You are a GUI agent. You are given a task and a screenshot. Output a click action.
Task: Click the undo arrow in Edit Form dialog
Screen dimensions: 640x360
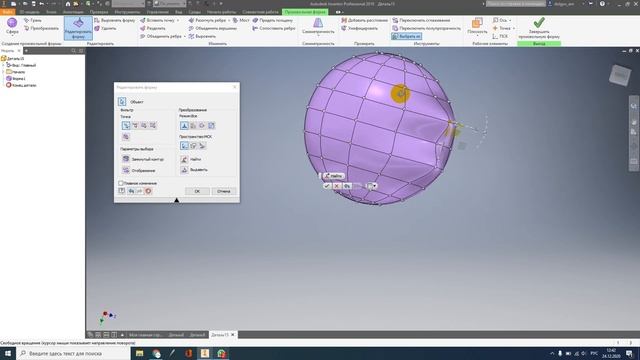(131, 191)
